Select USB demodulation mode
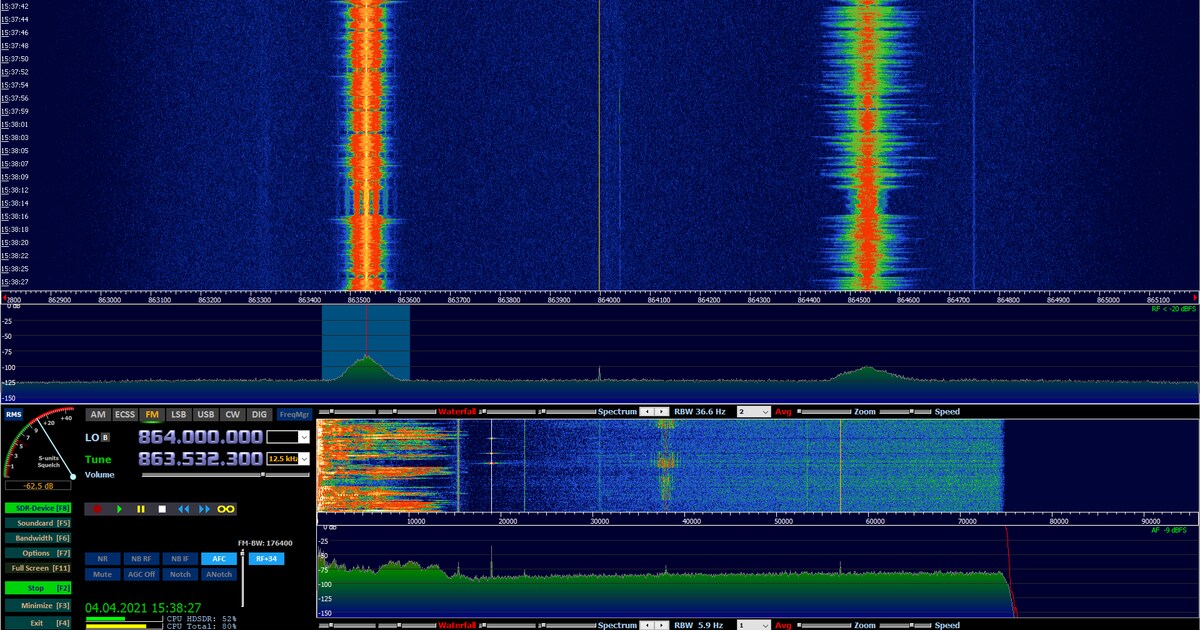This screenshot has width=1200, height=630. pyautogui.click(x=206, y=414)
